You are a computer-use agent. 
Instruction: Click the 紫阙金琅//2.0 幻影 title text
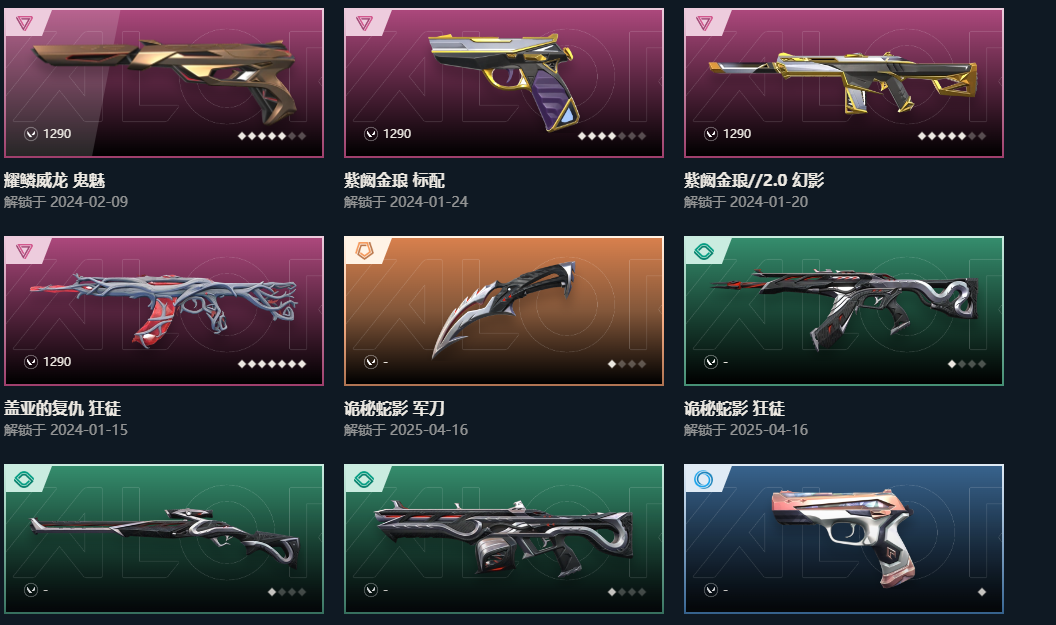point(754,180)
